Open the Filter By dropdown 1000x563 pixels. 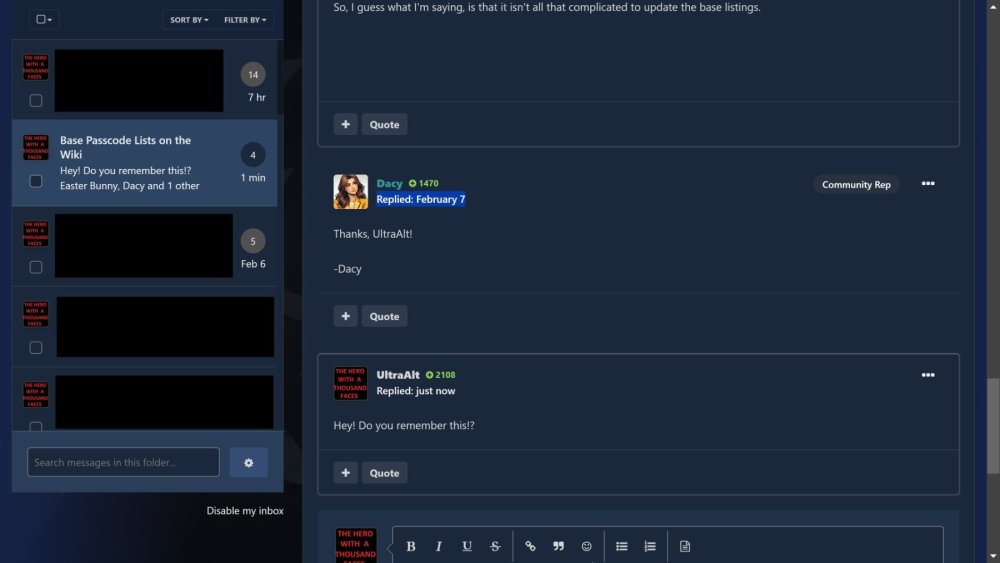coord(244,20)
